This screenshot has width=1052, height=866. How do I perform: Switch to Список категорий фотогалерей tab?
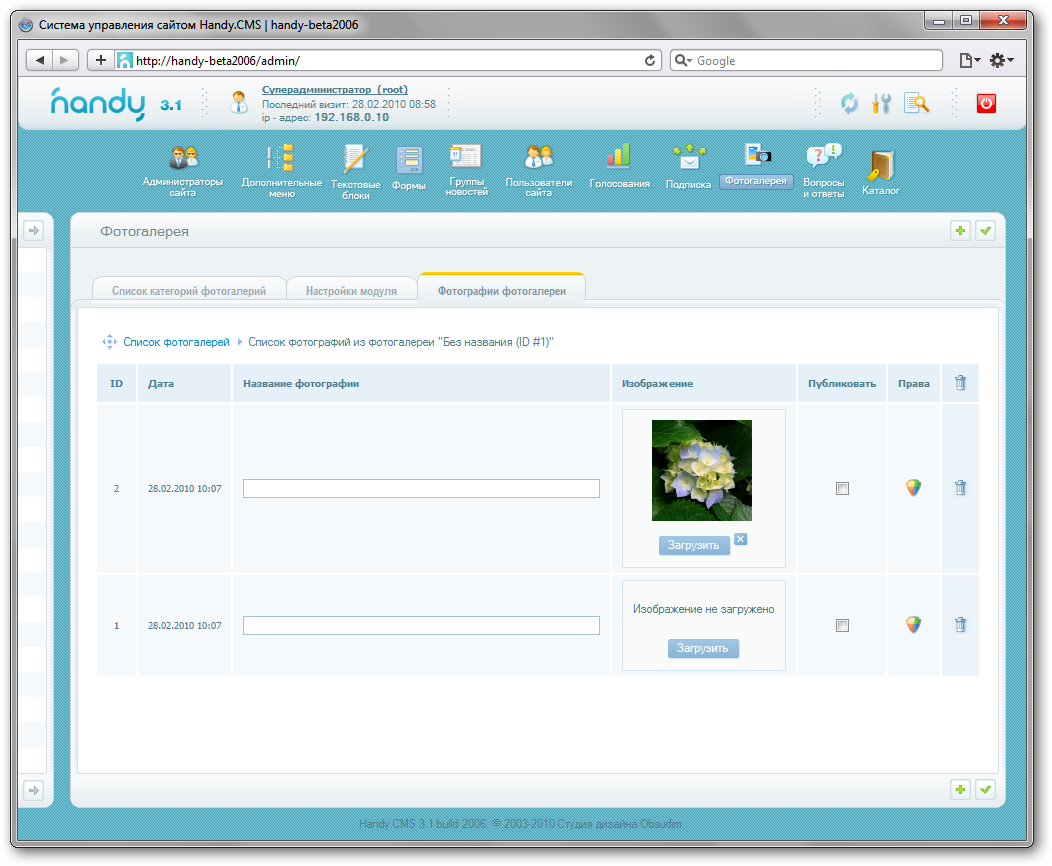pyautogui.click(x=189, y=291)
